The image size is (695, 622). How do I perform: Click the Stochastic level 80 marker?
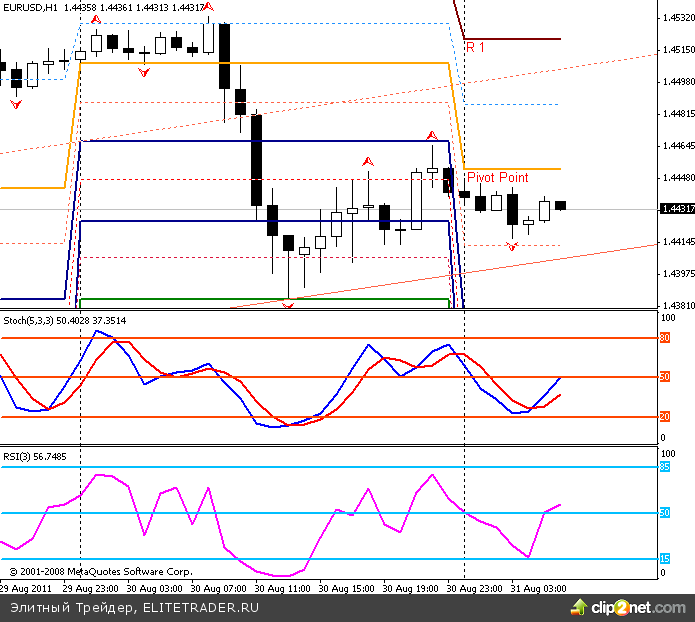tap(664, 339)
